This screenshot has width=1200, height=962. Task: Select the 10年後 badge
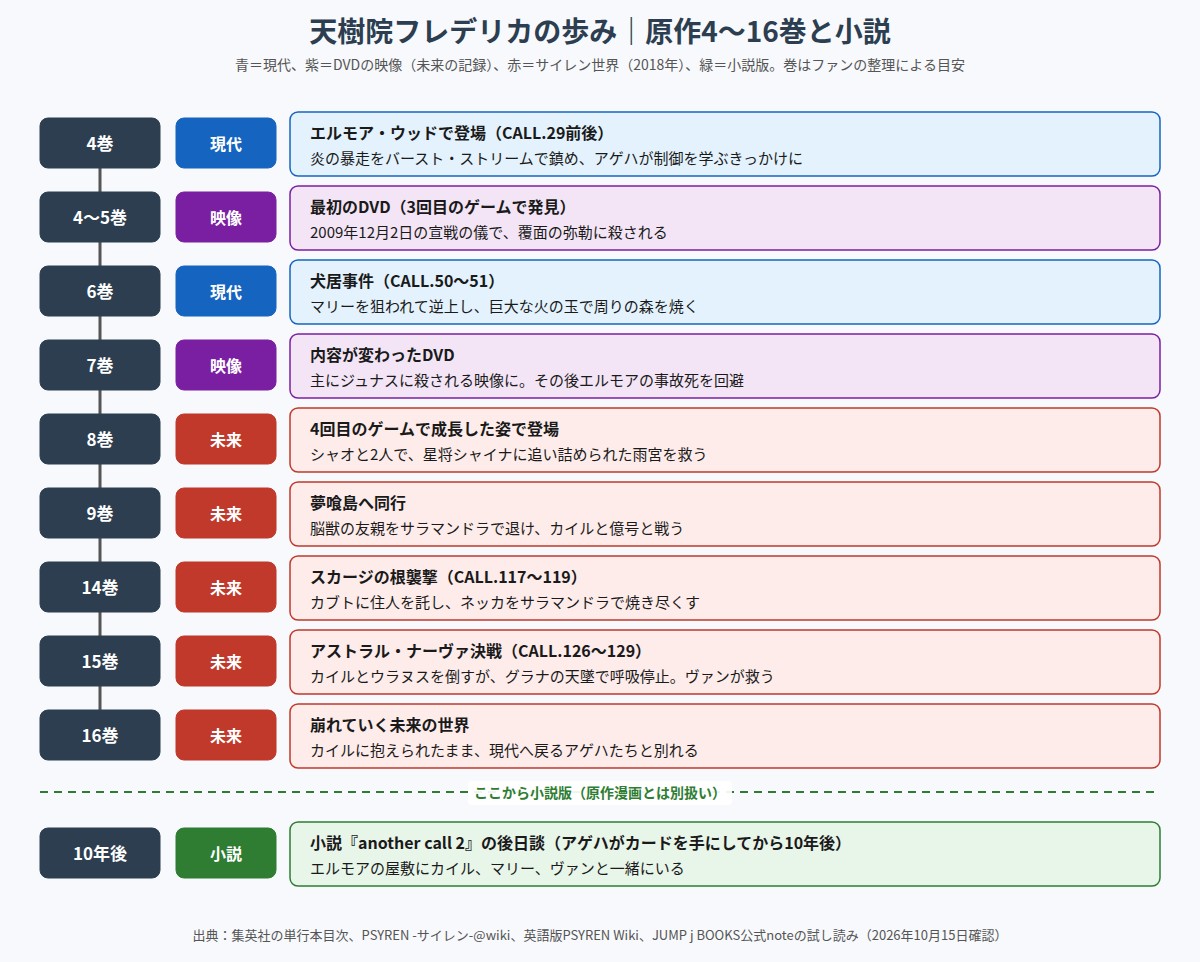(x=100, y=853)
